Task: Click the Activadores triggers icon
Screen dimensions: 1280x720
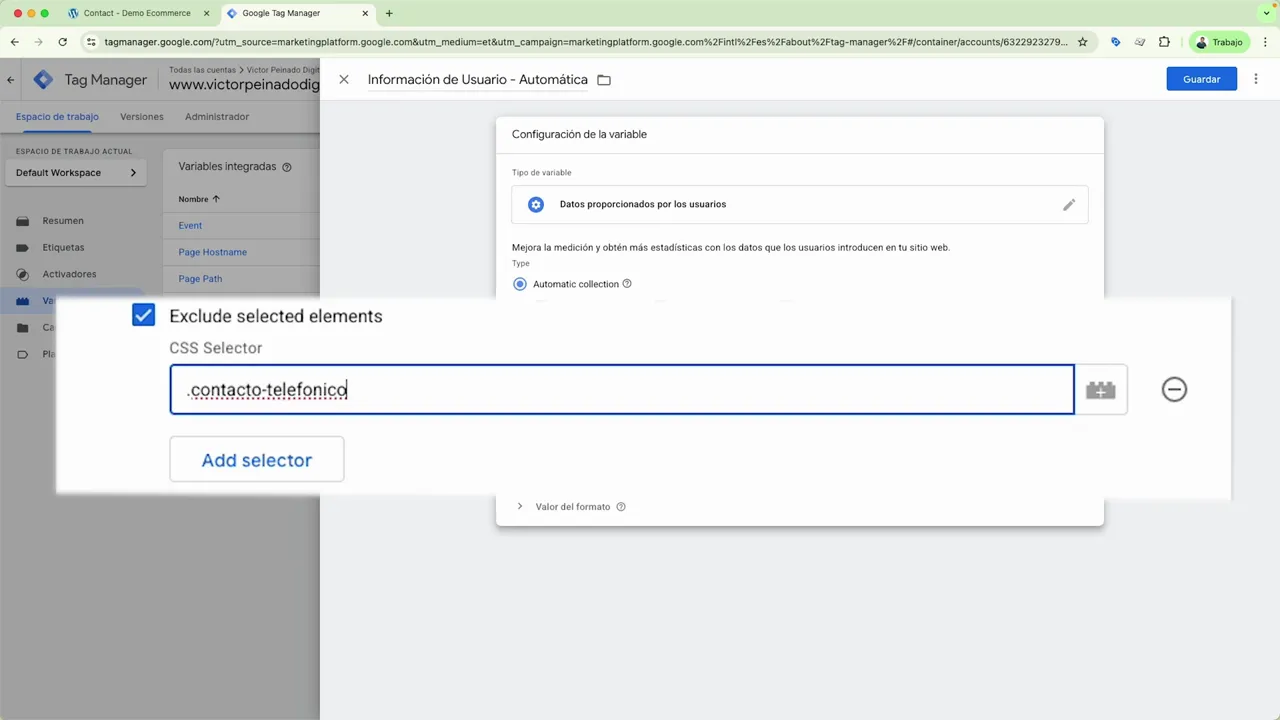Action: [x=23, y=274]
